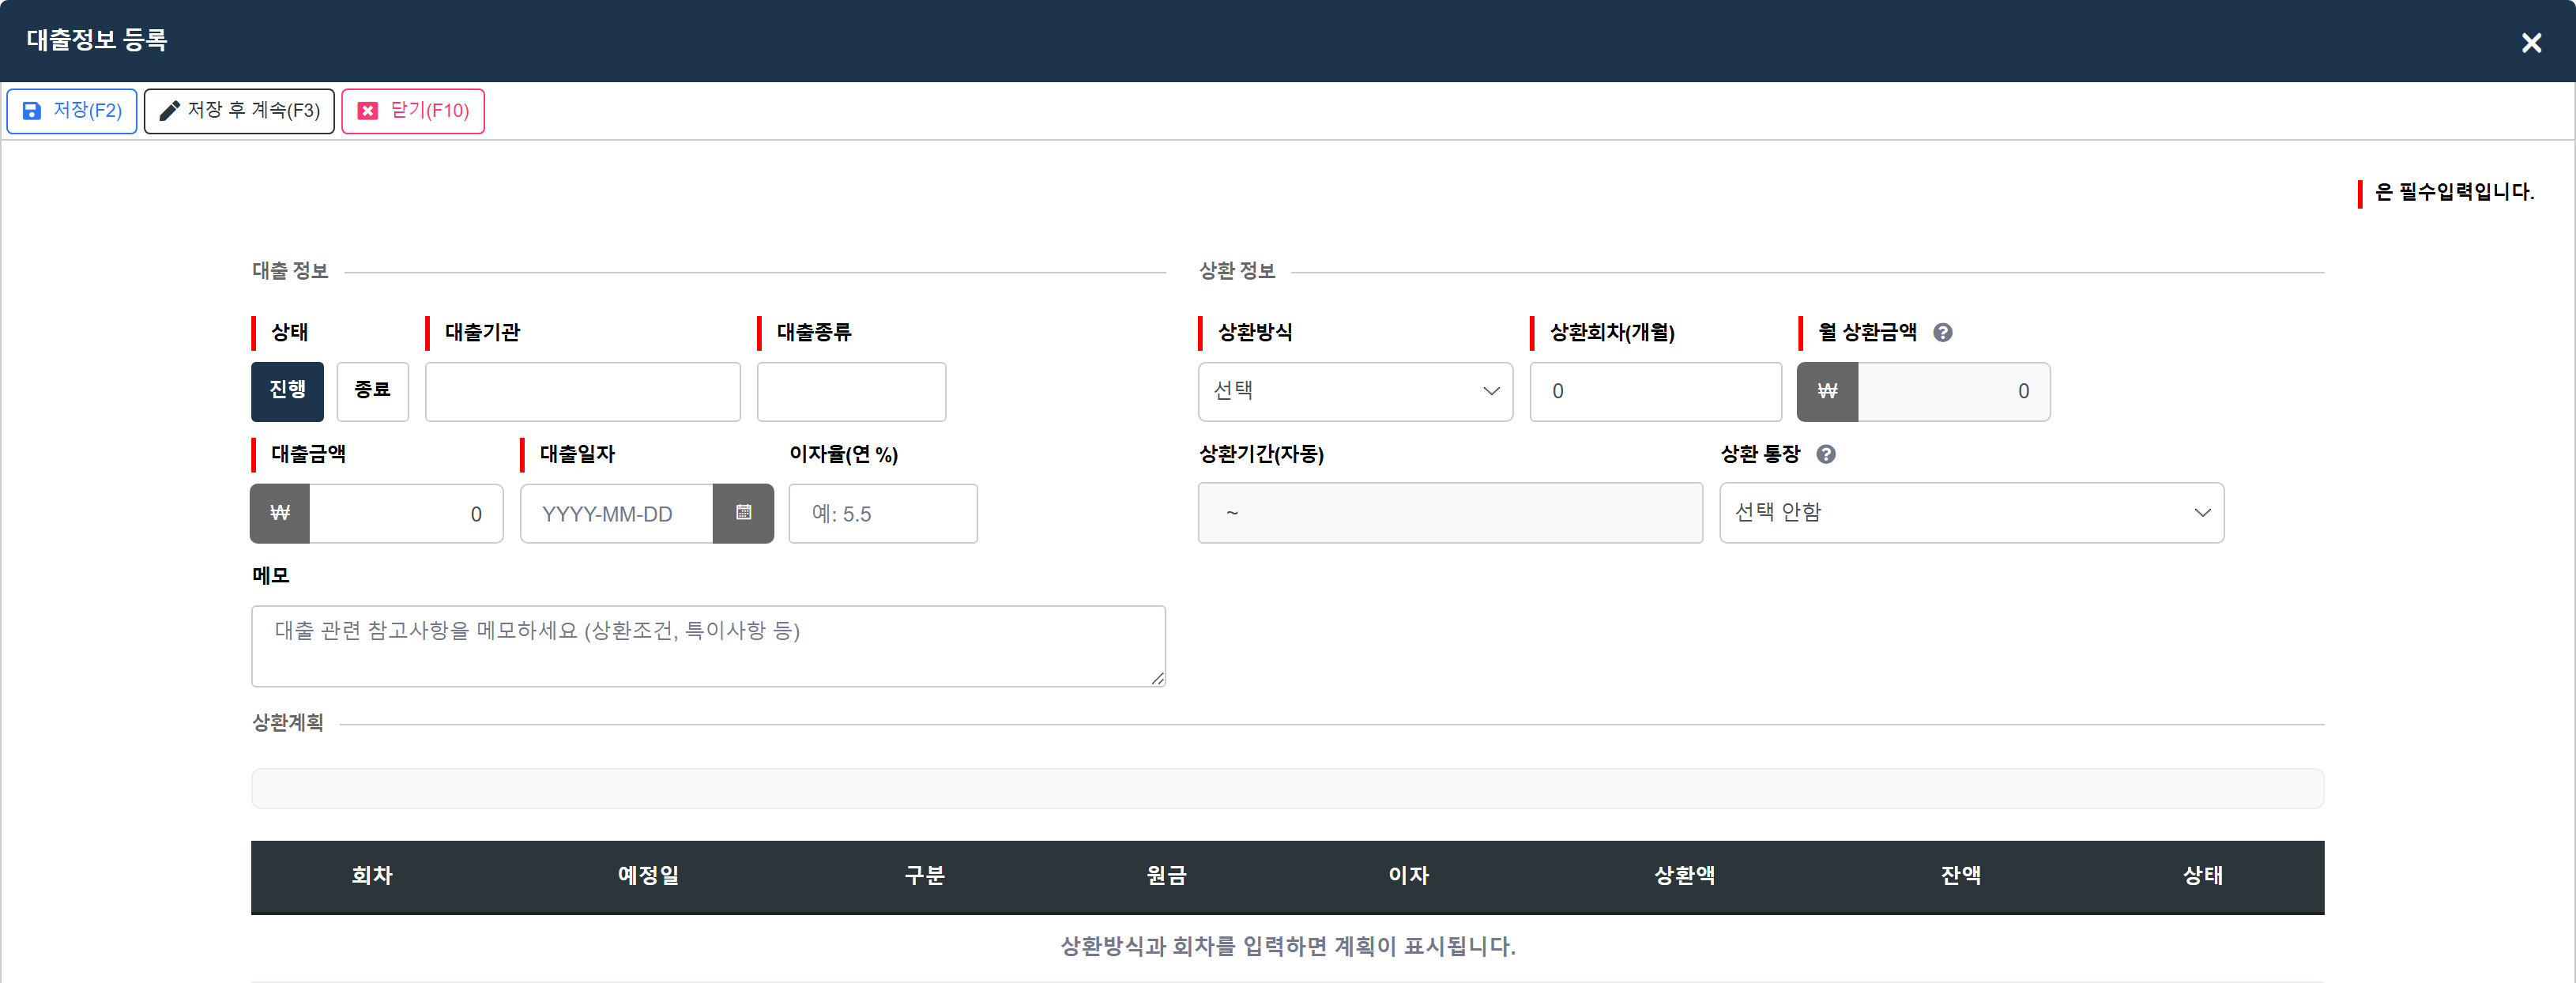Click the 대출 정보 section heading

pos(290,271)
